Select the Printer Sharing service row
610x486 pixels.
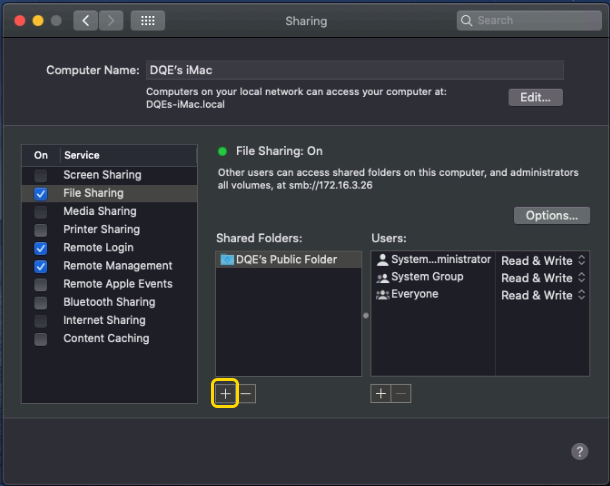click(x=109, y=230)
